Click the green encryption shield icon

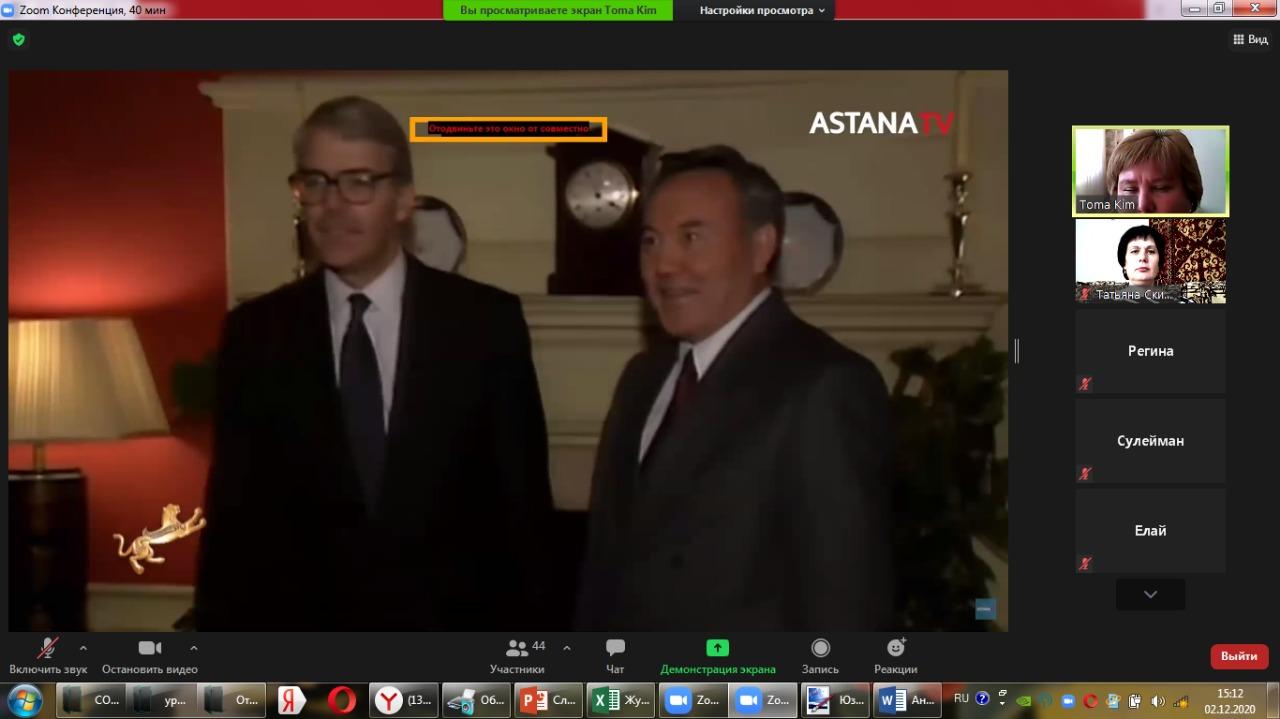pyautogui.click(x=19, y=40)
